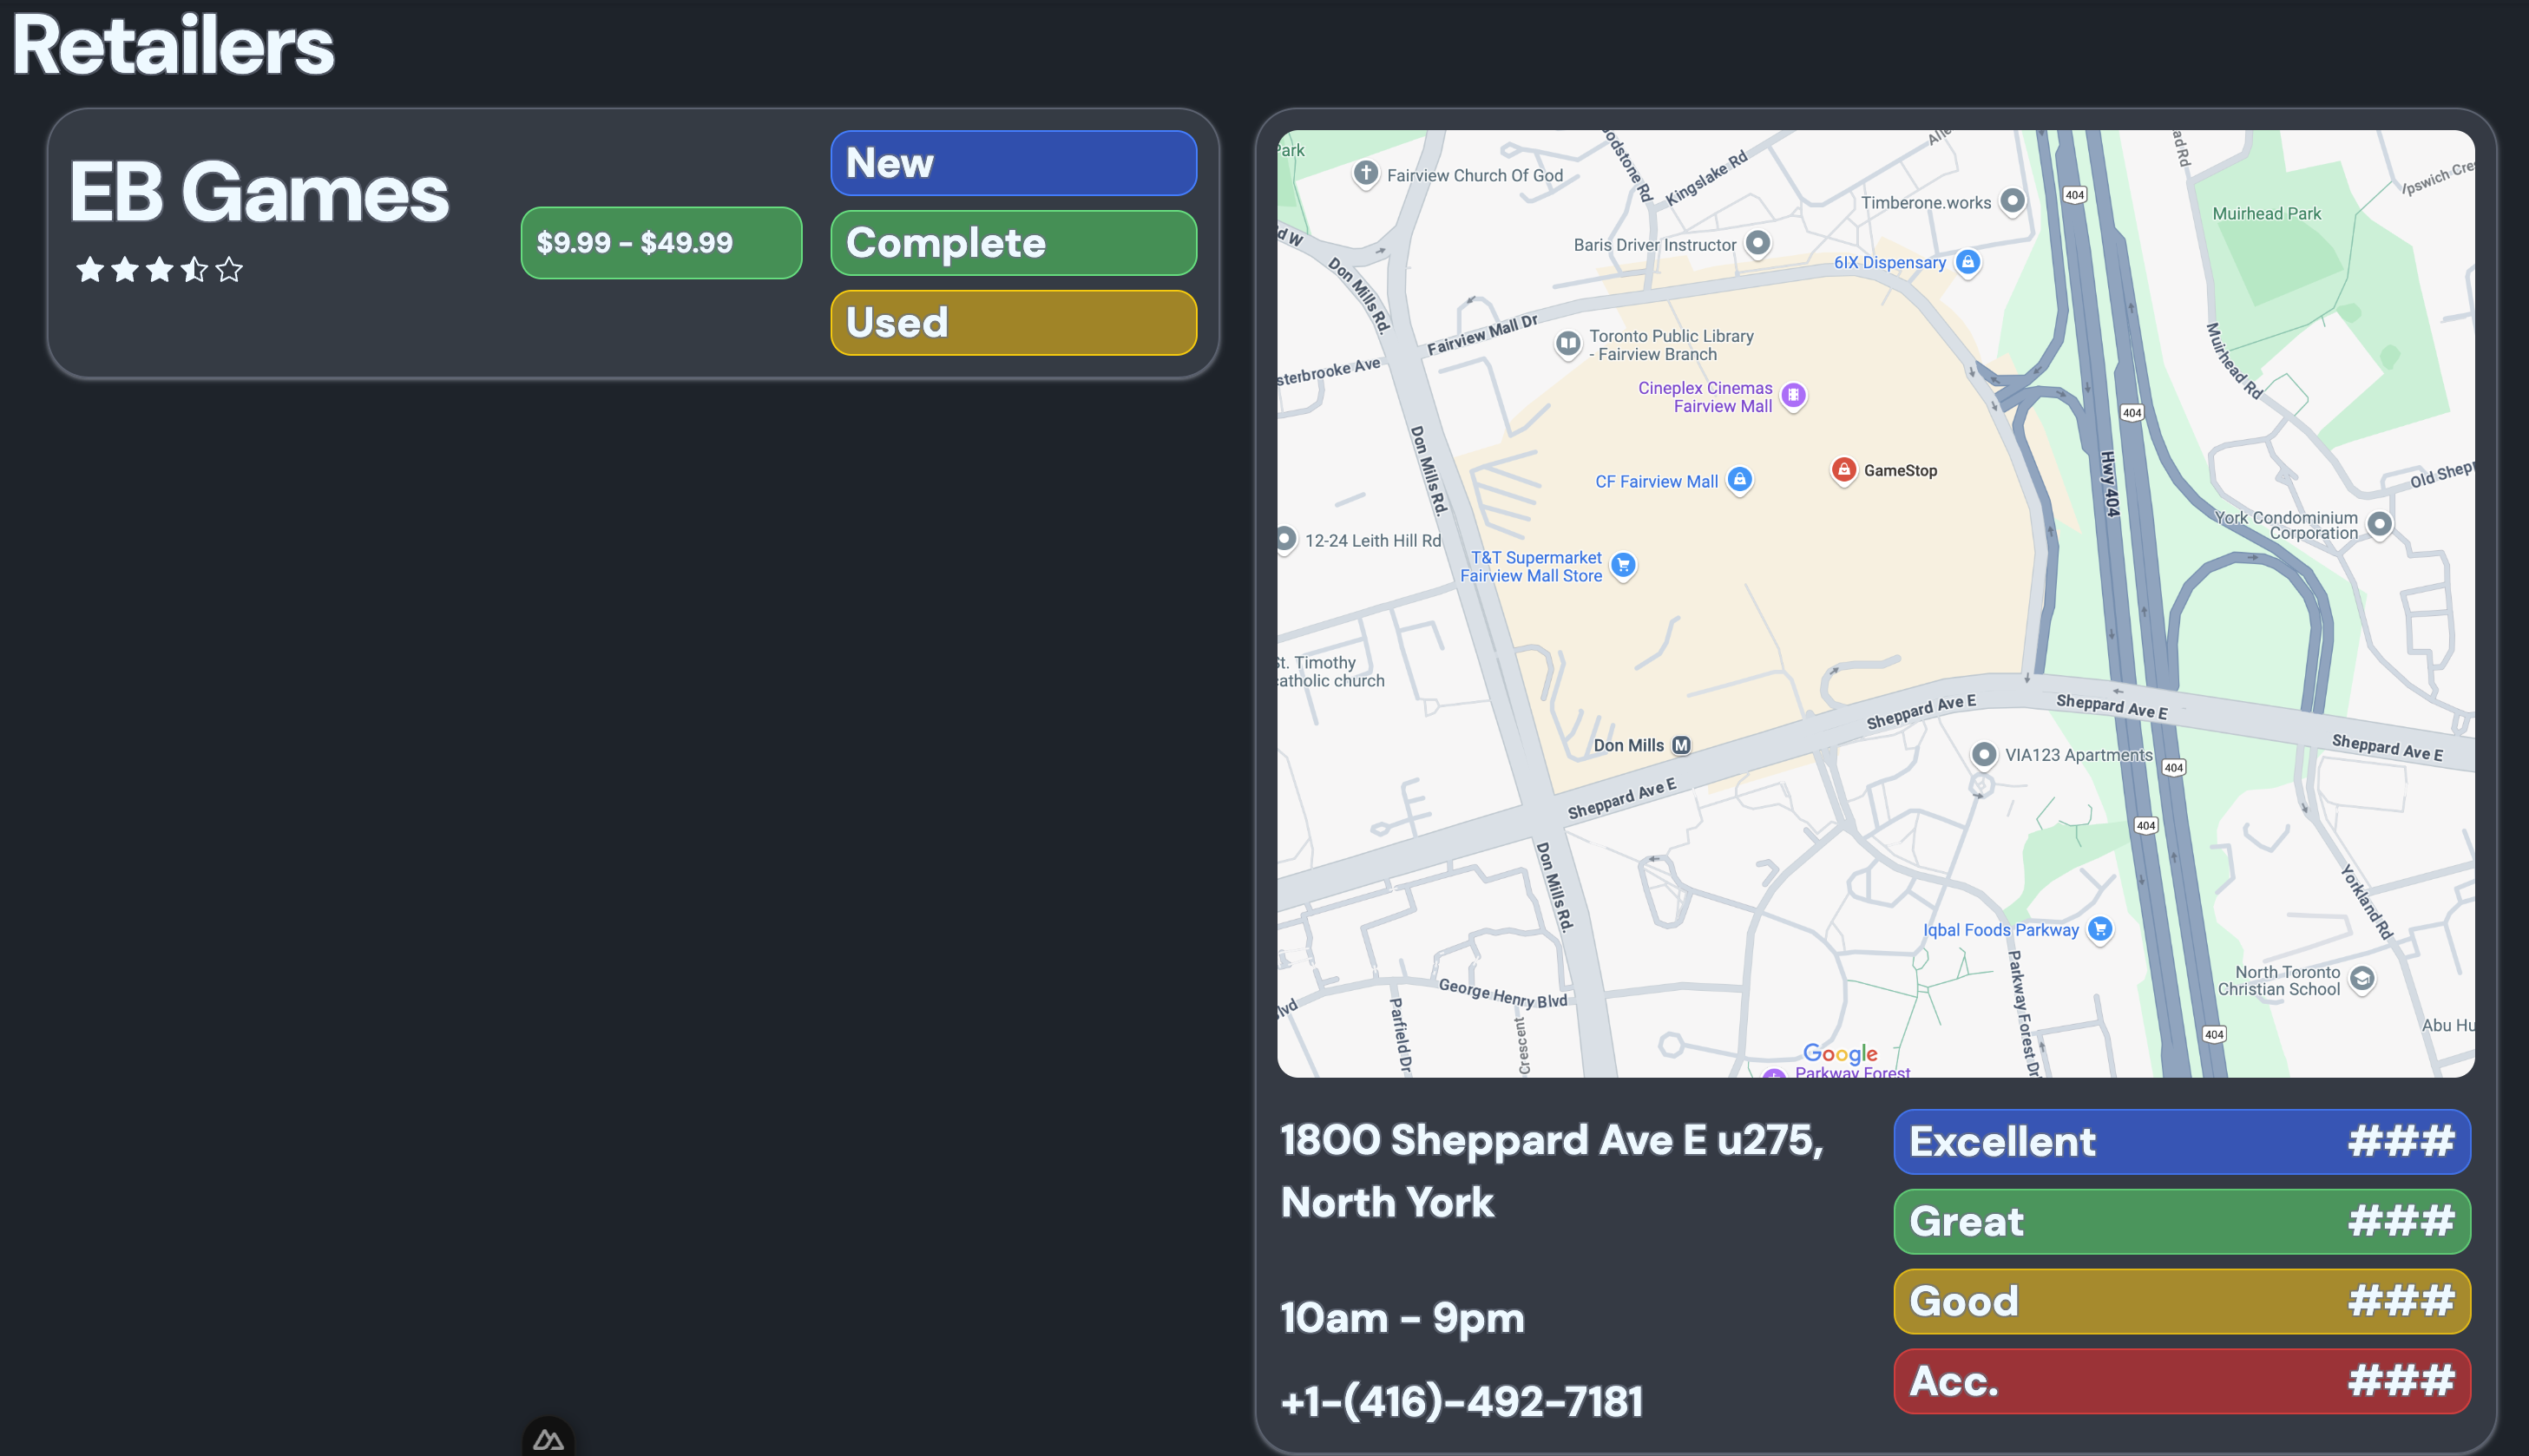Image resolution: width=2529 pixels, height=1456 pixels.
Task: Open the EB Games retailer card
Action: coord(260,193)
